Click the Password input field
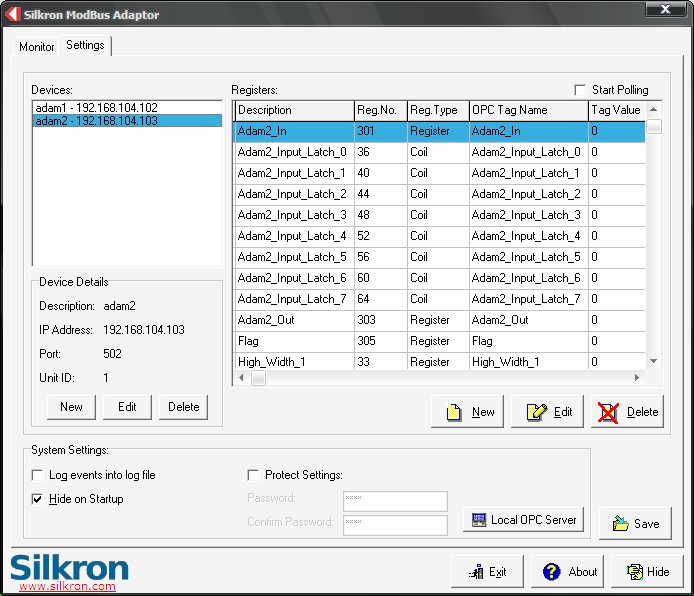 (395, 501)
